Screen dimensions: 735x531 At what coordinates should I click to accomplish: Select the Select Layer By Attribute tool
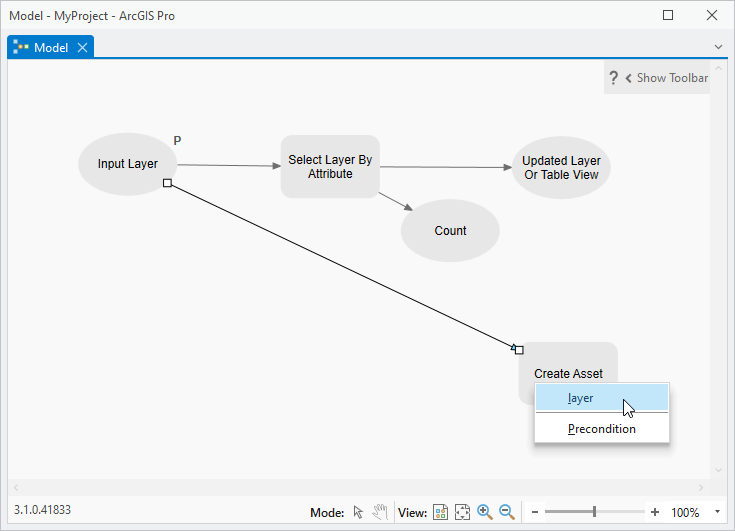coord(330,166)
